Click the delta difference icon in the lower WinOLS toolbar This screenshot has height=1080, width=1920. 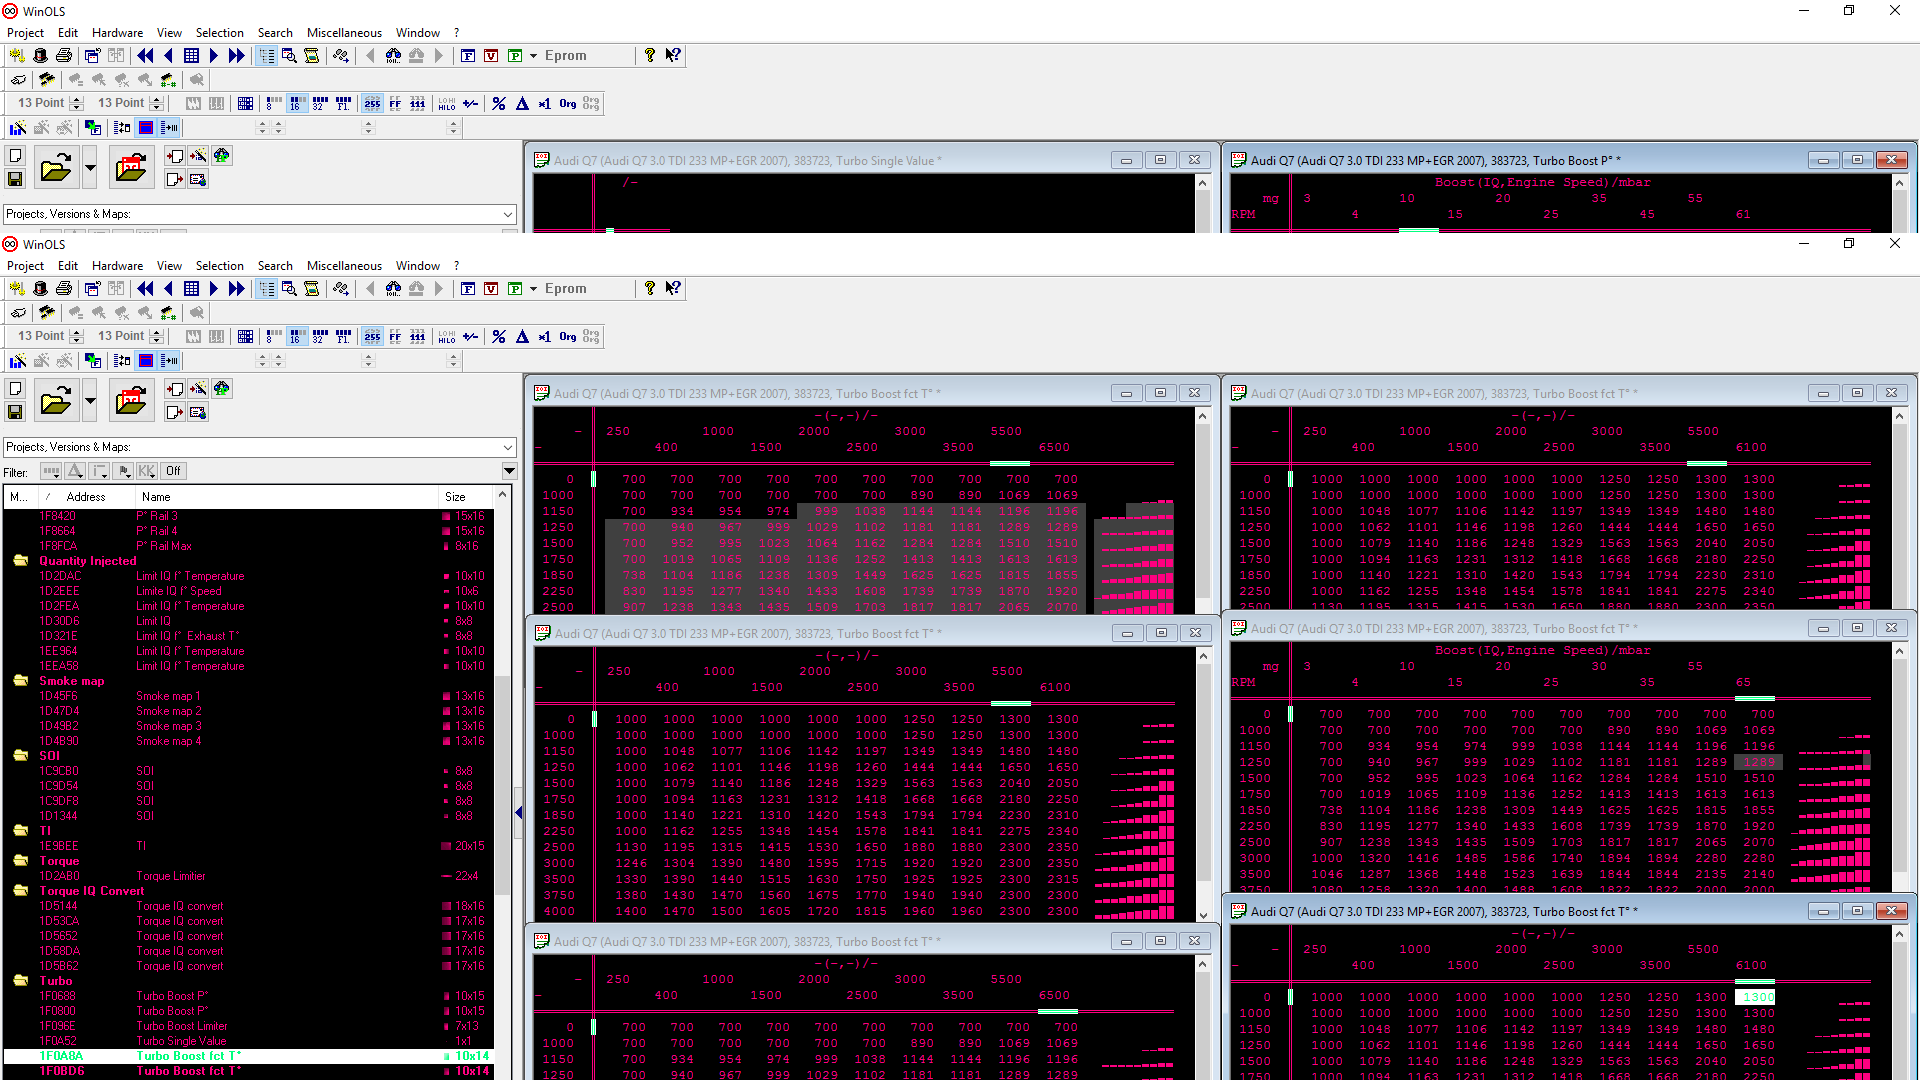[x=522, y=337]
